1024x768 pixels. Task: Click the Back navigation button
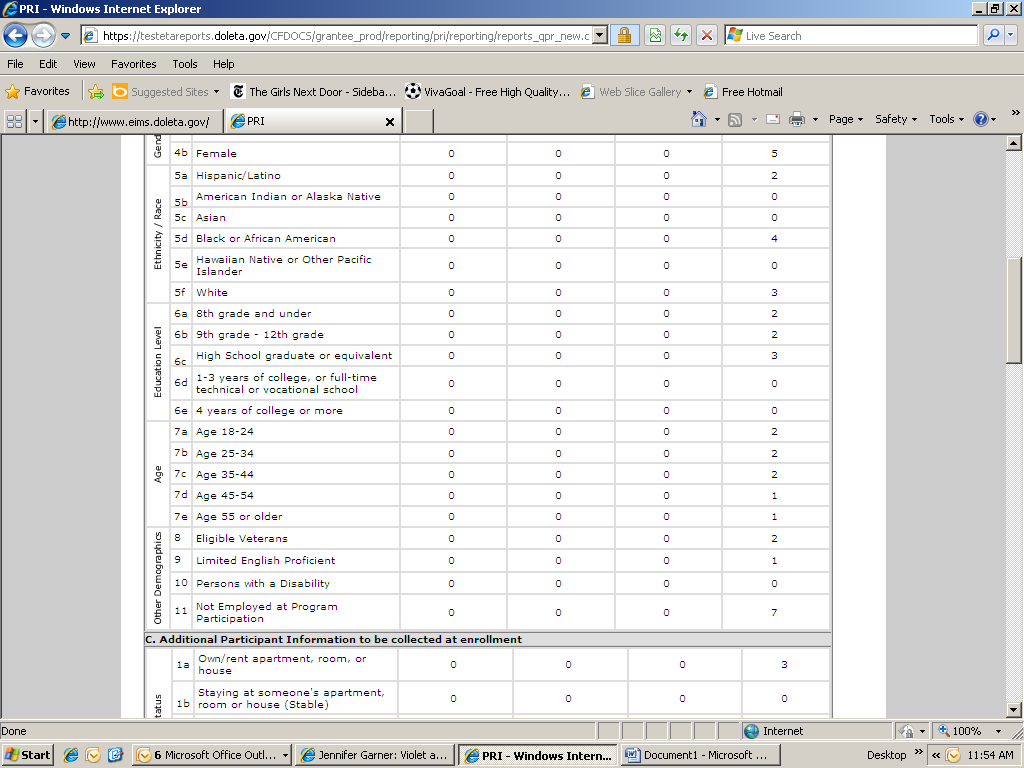(15, 36)
